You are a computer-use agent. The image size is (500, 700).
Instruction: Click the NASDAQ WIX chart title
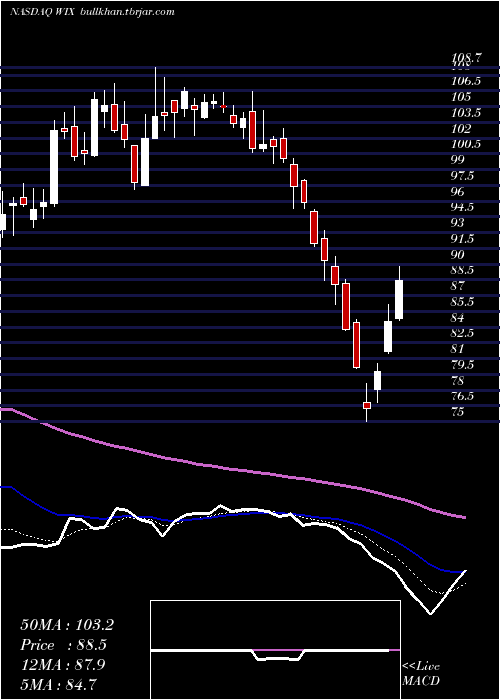tap(42, 12)
